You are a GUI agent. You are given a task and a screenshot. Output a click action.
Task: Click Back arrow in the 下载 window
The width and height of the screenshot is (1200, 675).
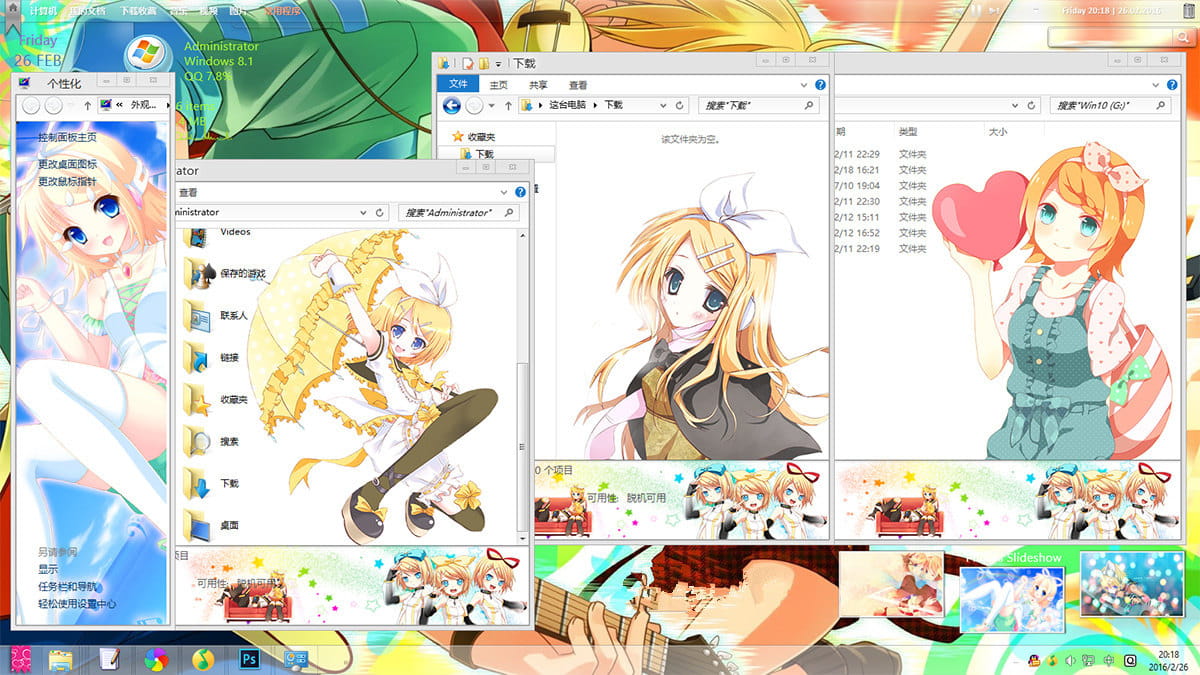point(452,105)
